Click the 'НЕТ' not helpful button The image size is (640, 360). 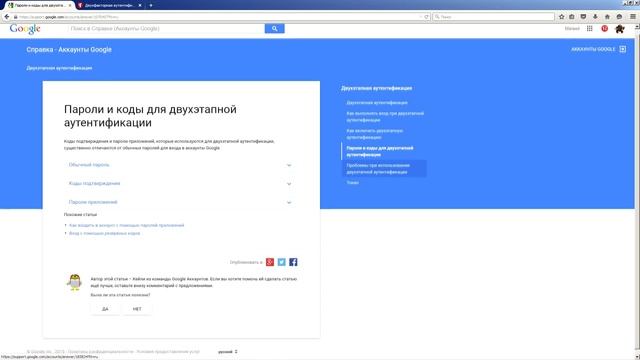[x=137, y=309]
